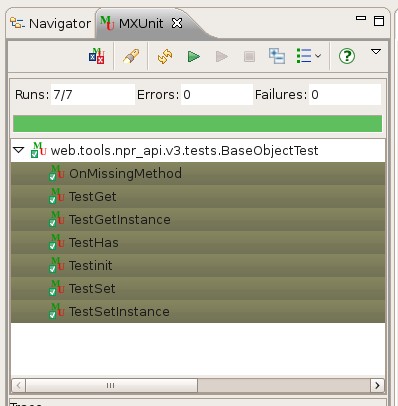Click the collapse all tree icon
This screenshot has height=406, width=398.
(277, 56)
